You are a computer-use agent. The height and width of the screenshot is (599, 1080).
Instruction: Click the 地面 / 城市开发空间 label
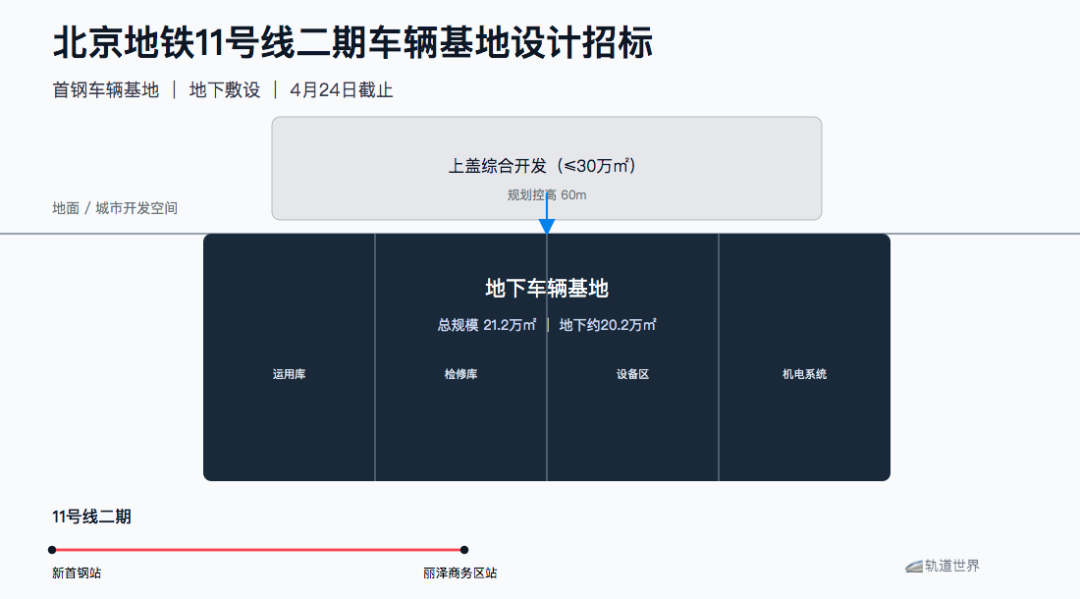(115, 208)
